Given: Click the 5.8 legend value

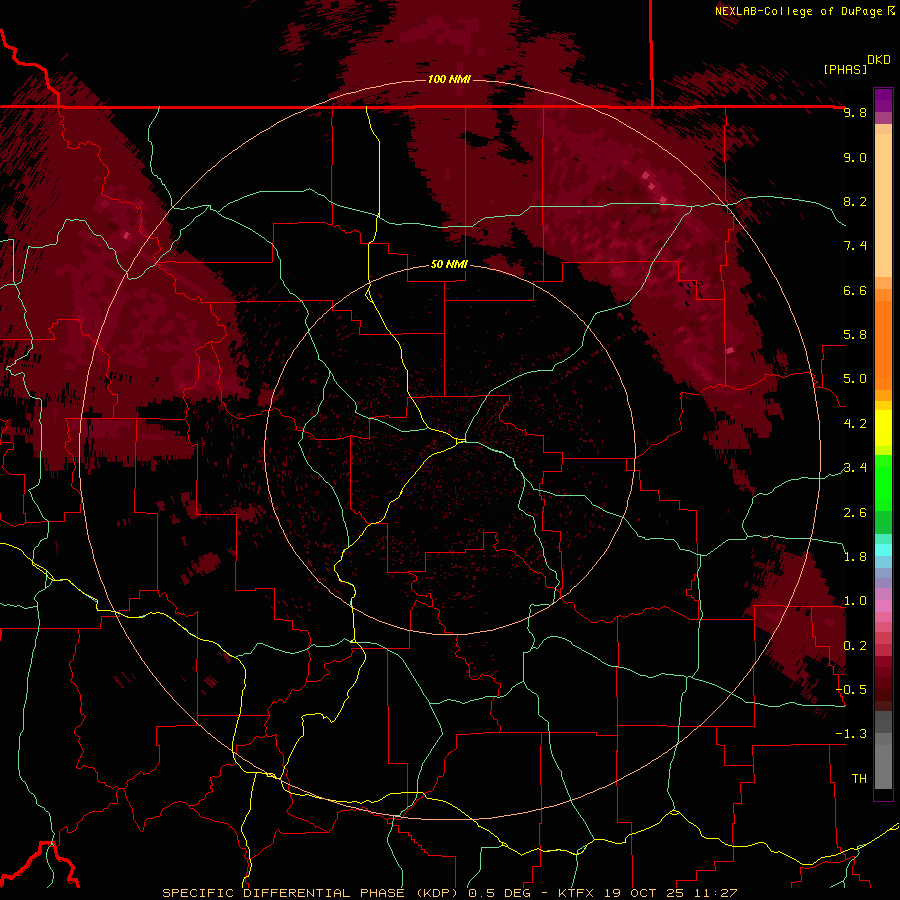Looking at the screenshot, I should tap(855, 335).
